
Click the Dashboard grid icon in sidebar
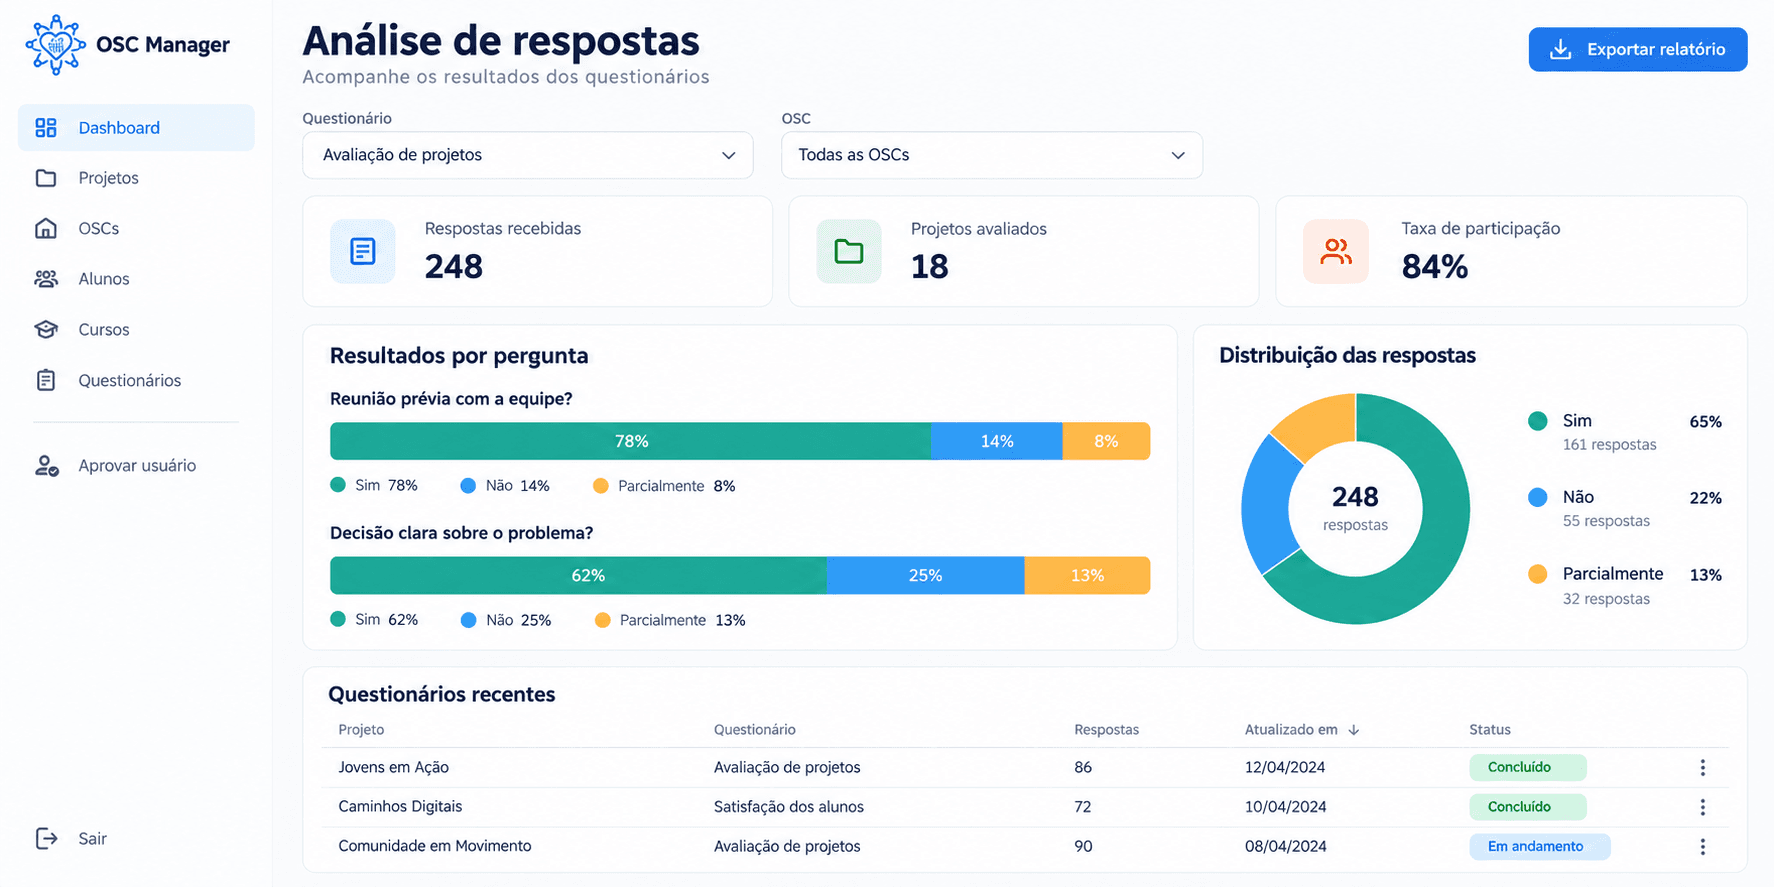[x=46, y=128]
